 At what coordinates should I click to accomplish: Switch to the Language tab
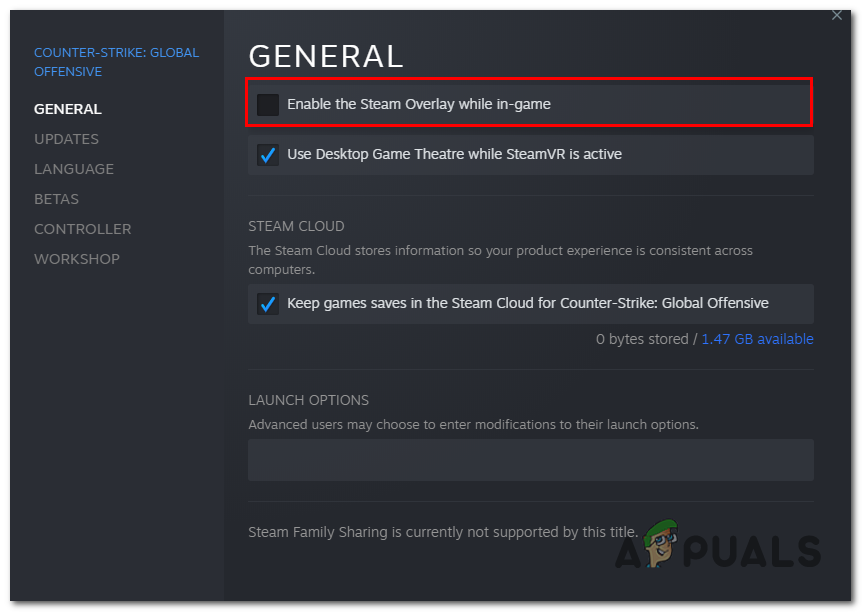point(74,169)
